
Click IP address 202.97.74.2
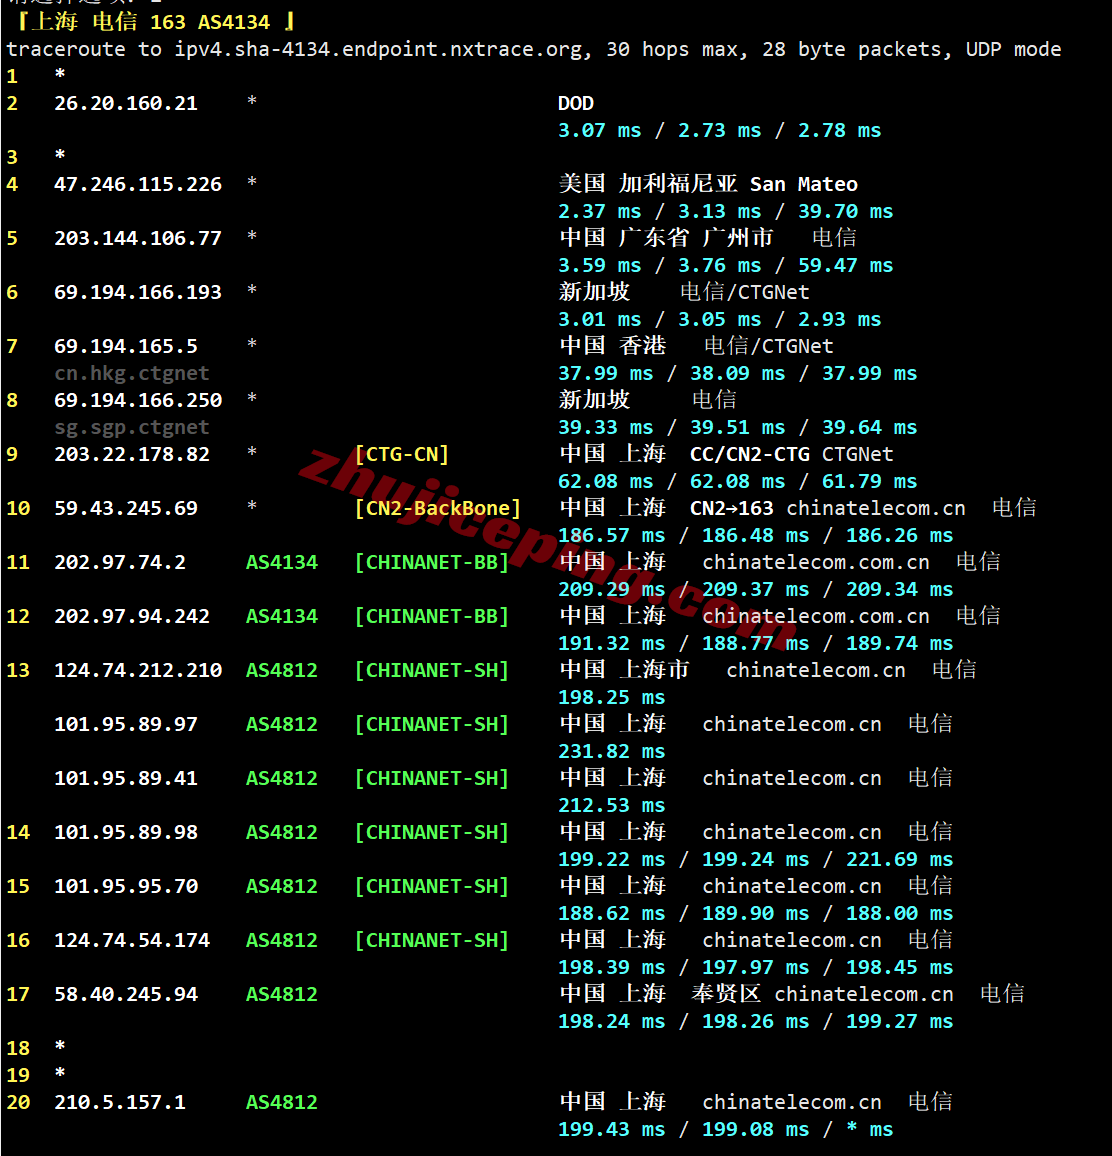(x=120, y=563)
